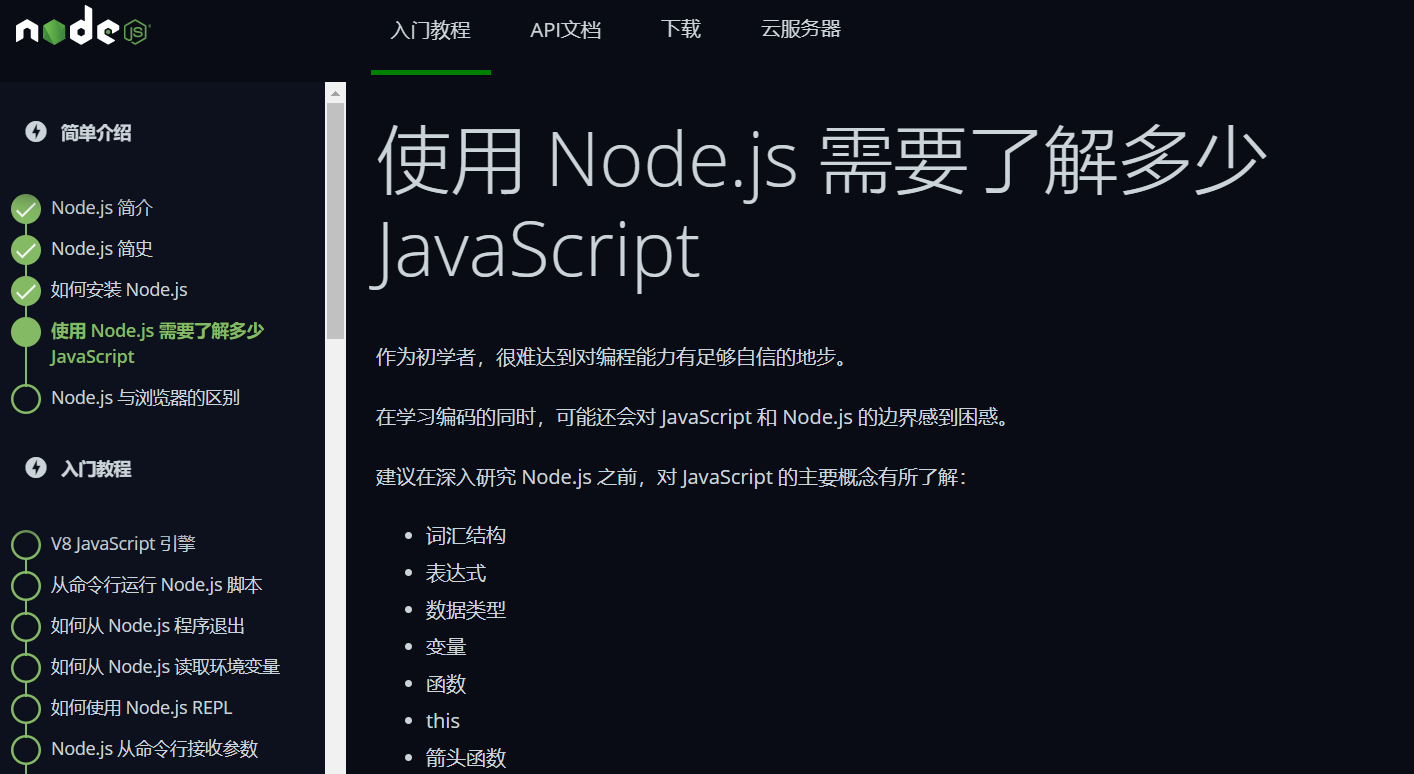Click the checkmark circle for Node.js 简史

[x=26, y=250]
